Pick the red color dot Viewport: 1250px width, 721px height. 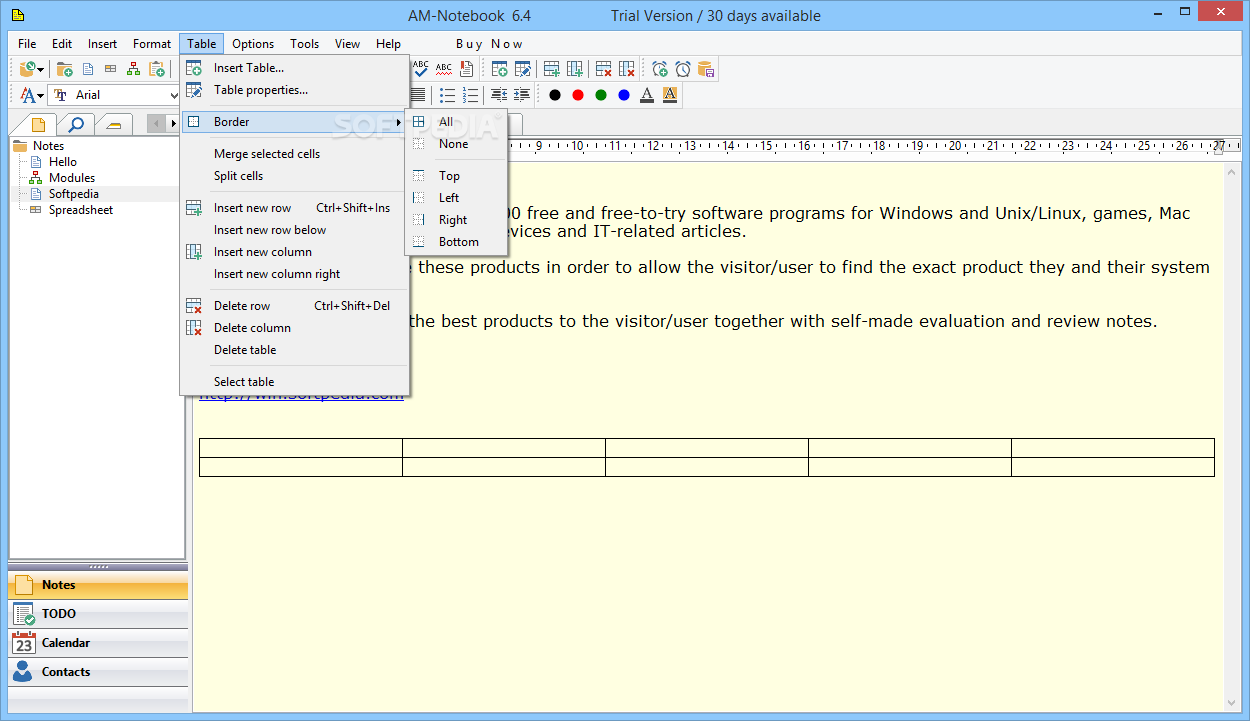pos(578,95)
